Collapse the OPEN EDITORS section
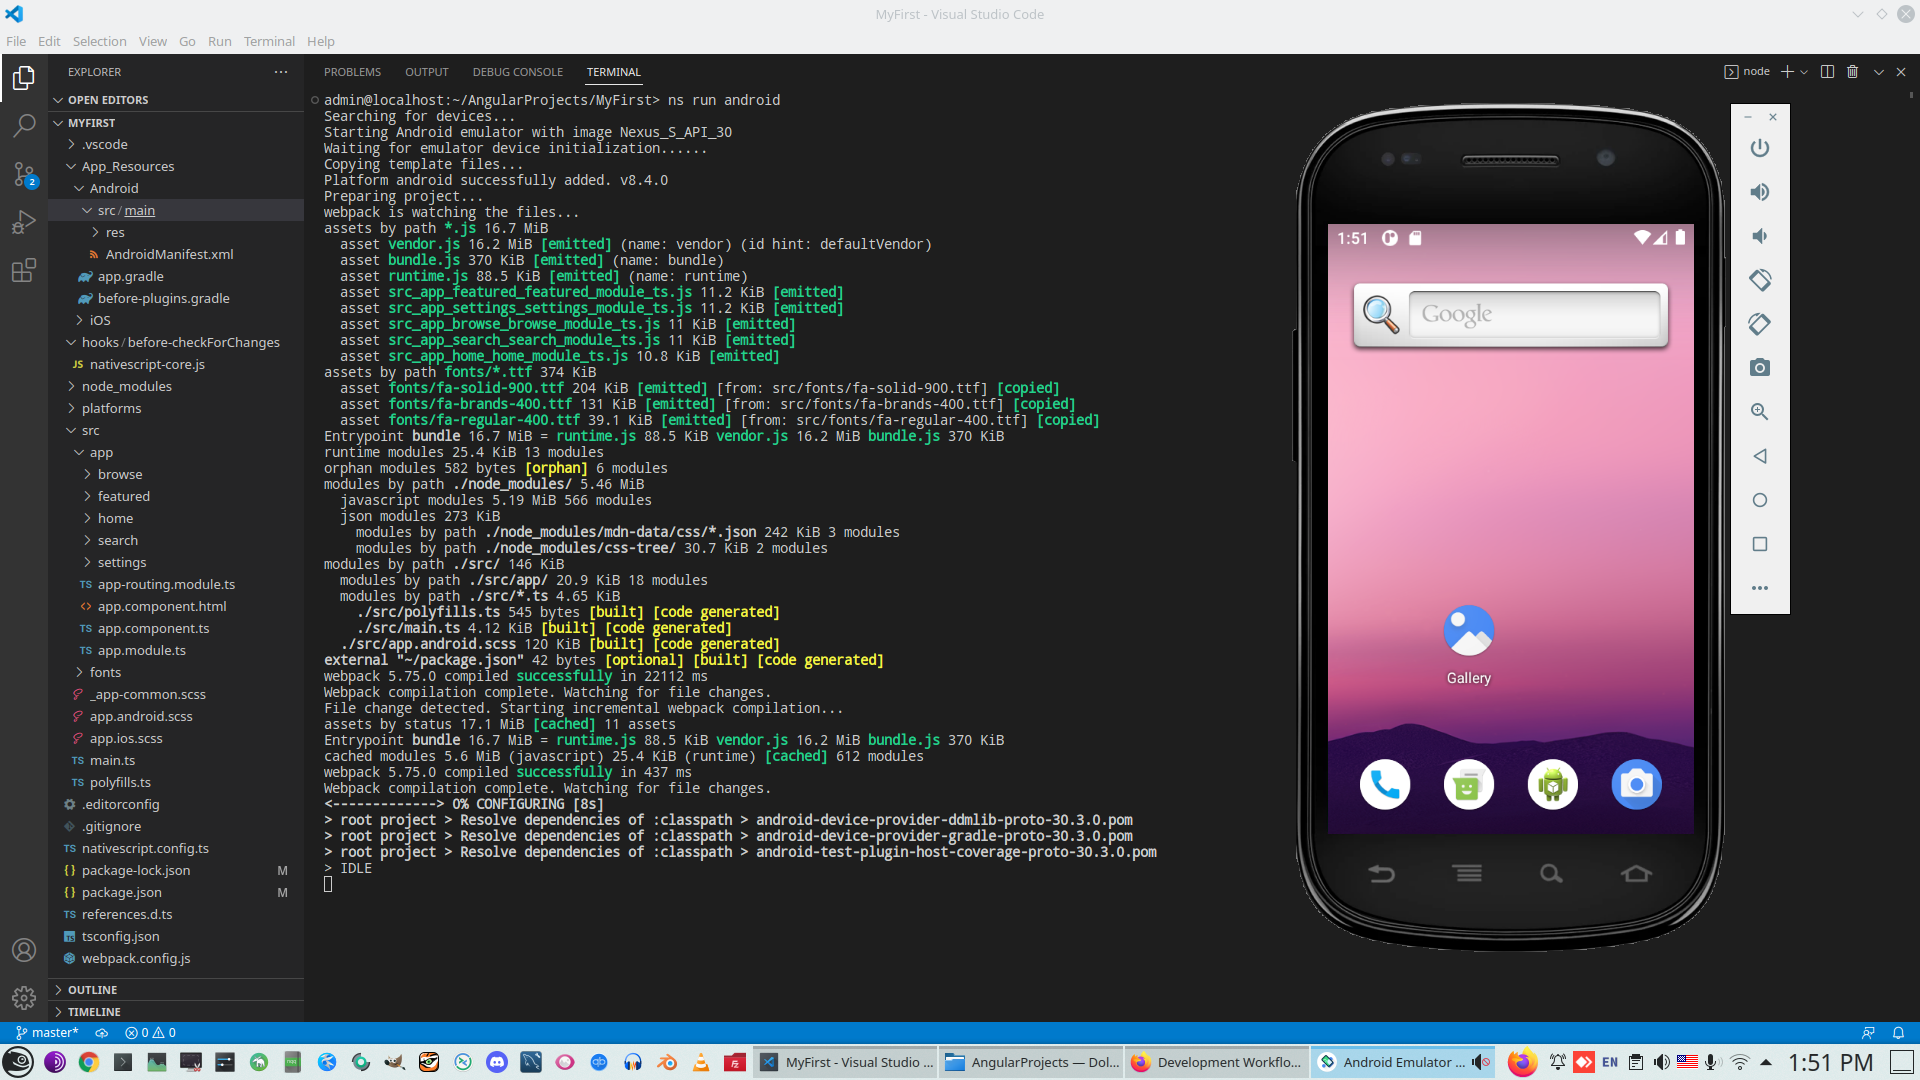 coord(108,100)
